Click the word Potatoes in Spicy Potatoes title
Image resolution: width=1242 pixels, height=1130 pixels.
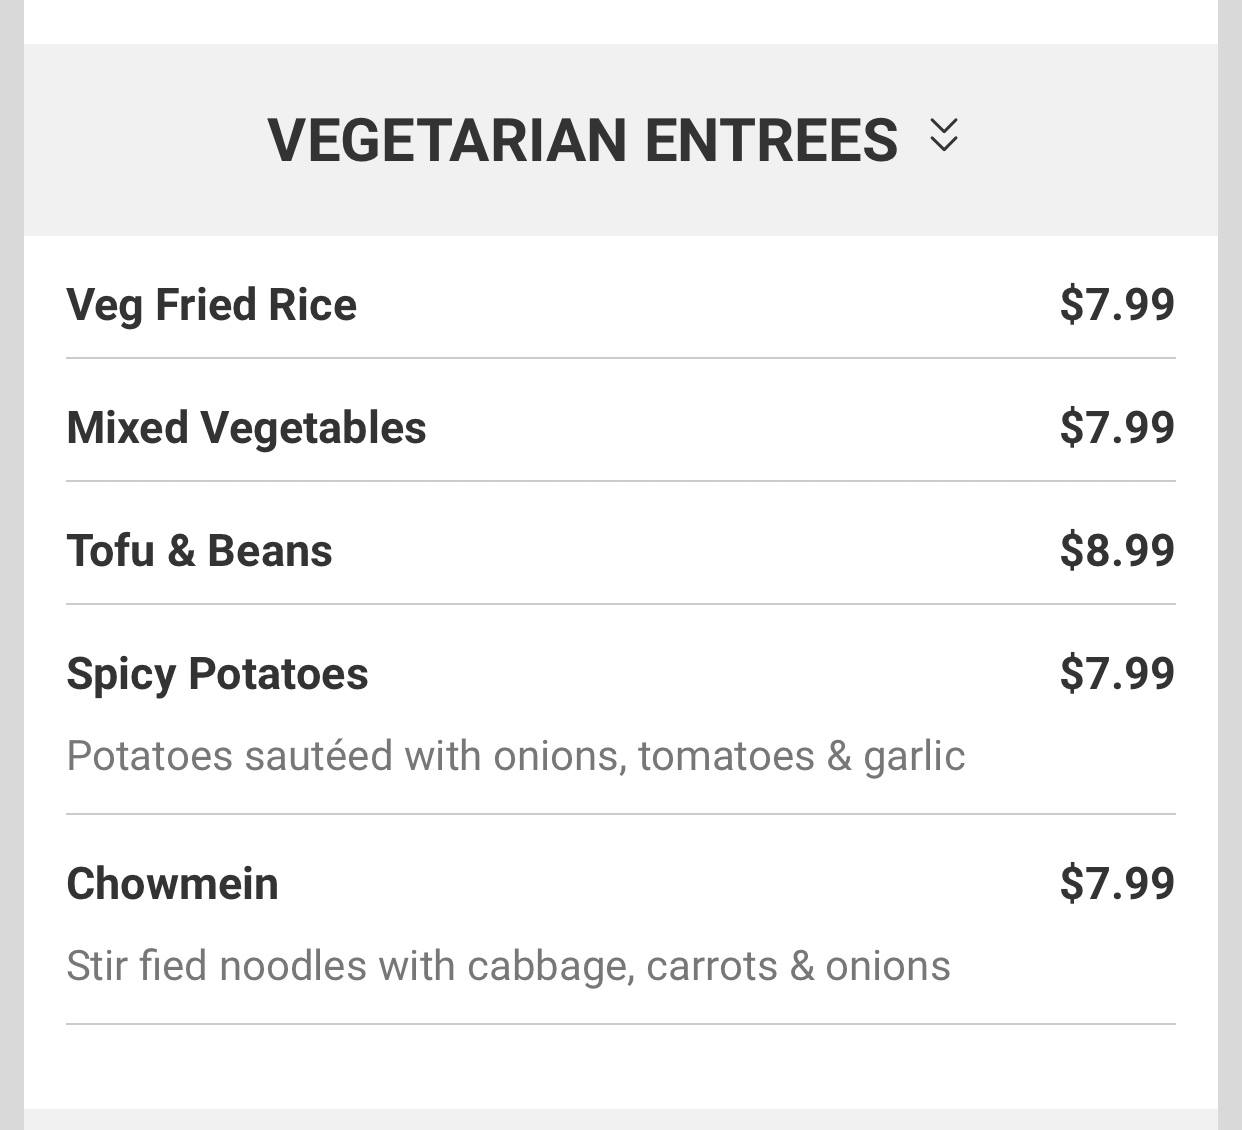click(x=278, y=674)
